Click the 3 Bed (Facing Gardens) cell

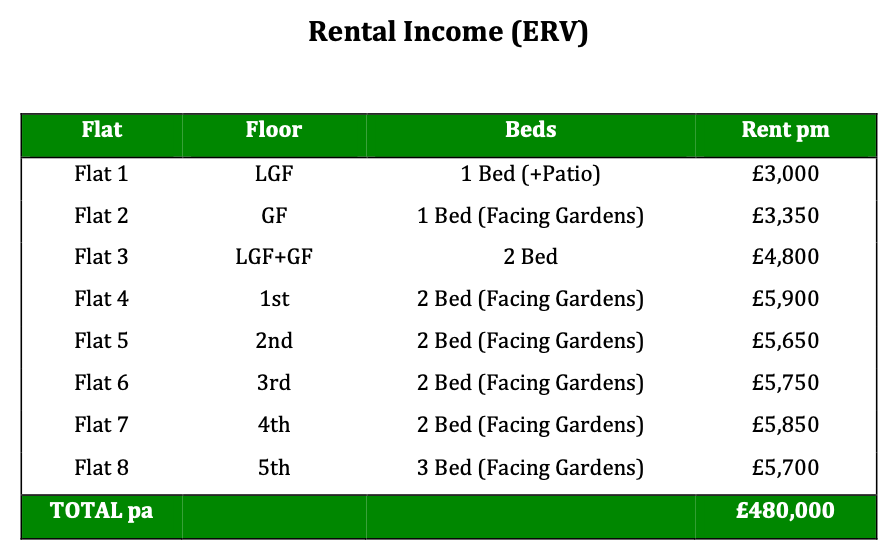coord(530,467)
